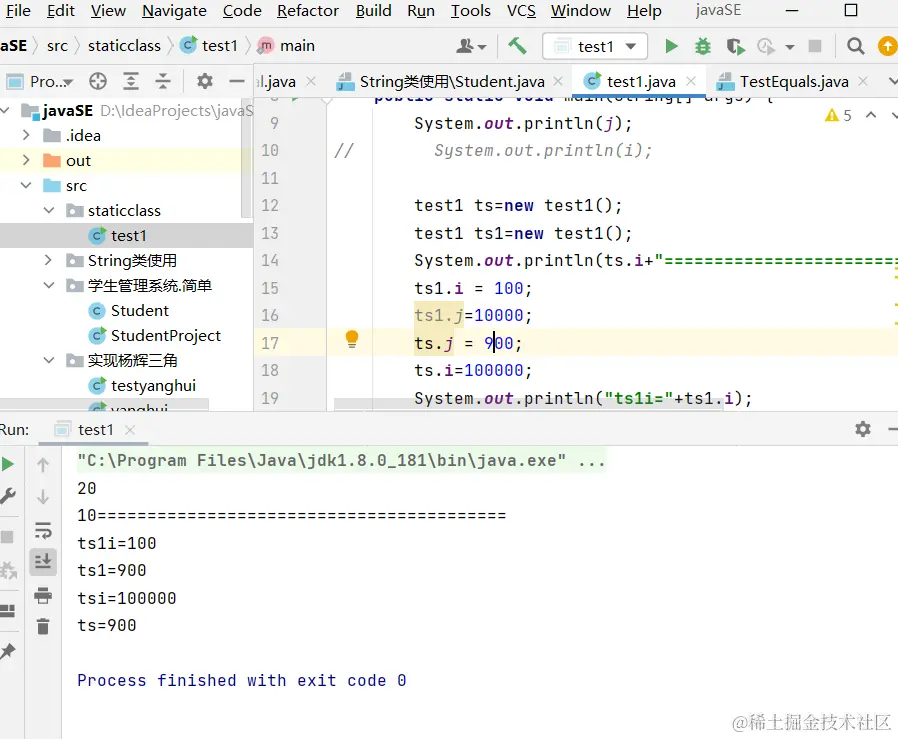The image size is (898, 739).
Task: Go to previous highlighted error arrow
Action: [871, 115]
